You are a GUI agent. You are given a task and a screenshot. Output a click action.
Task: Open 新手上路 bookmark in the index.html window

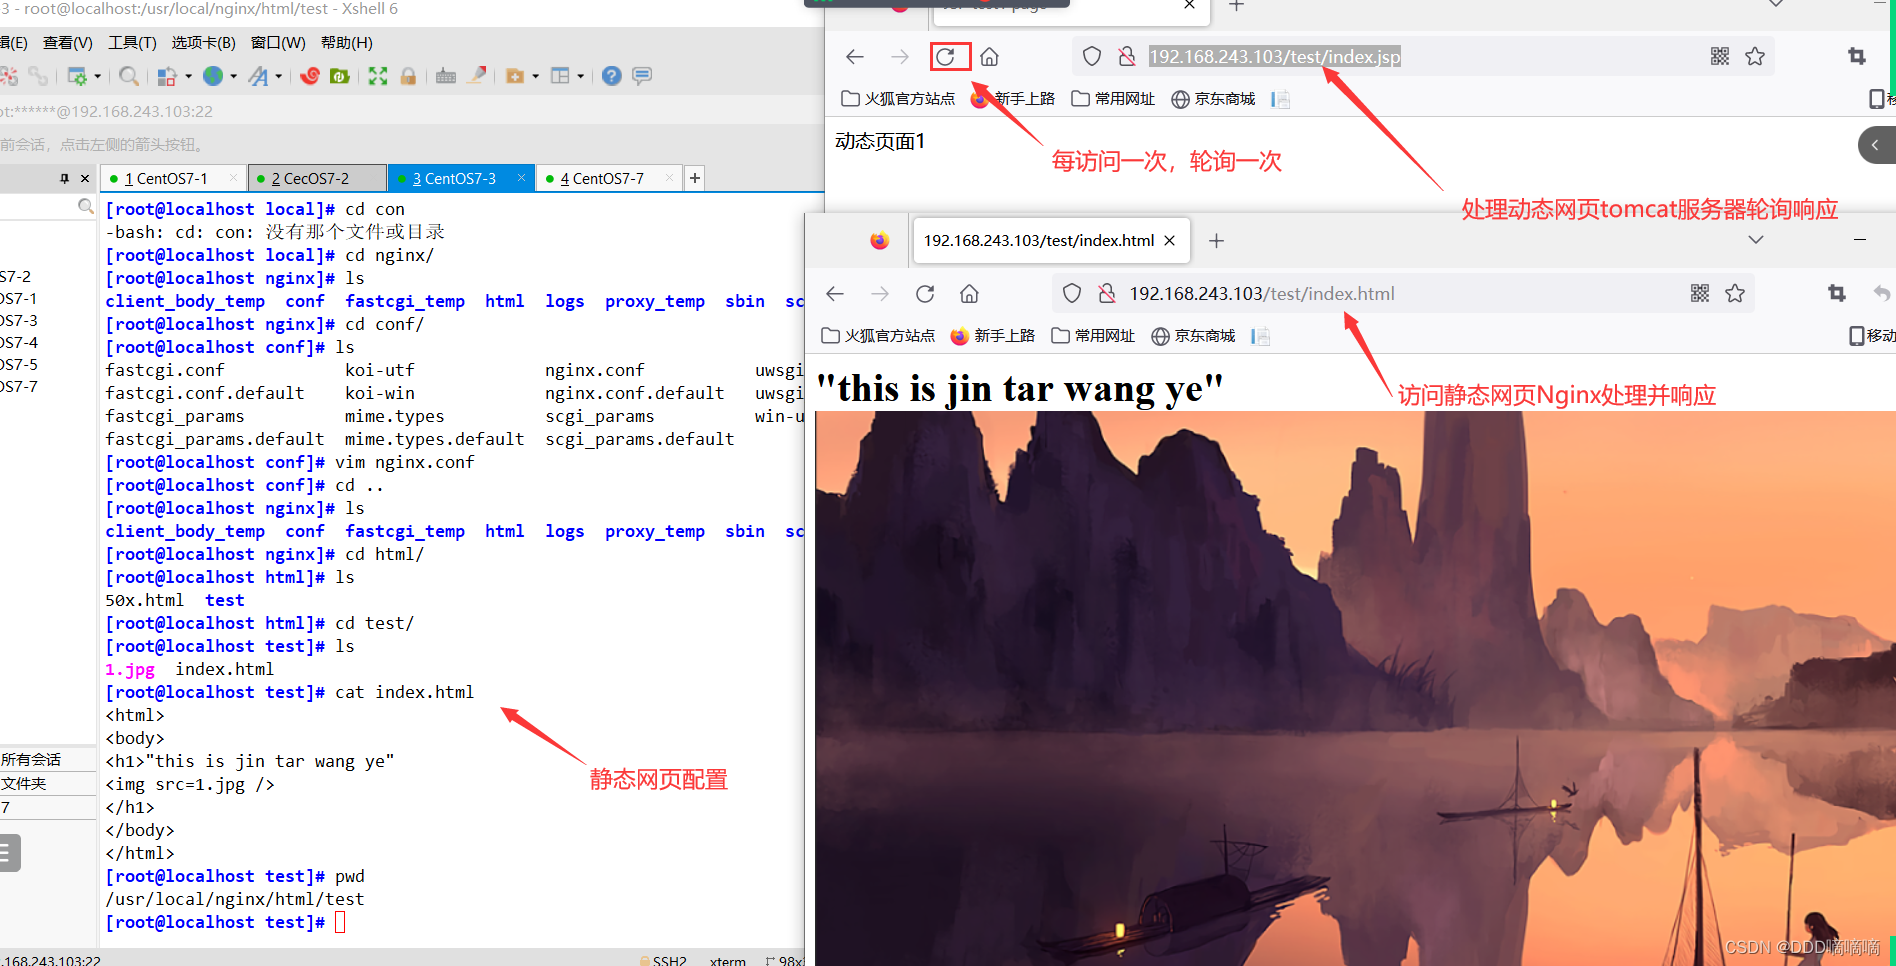click(993, 336)
